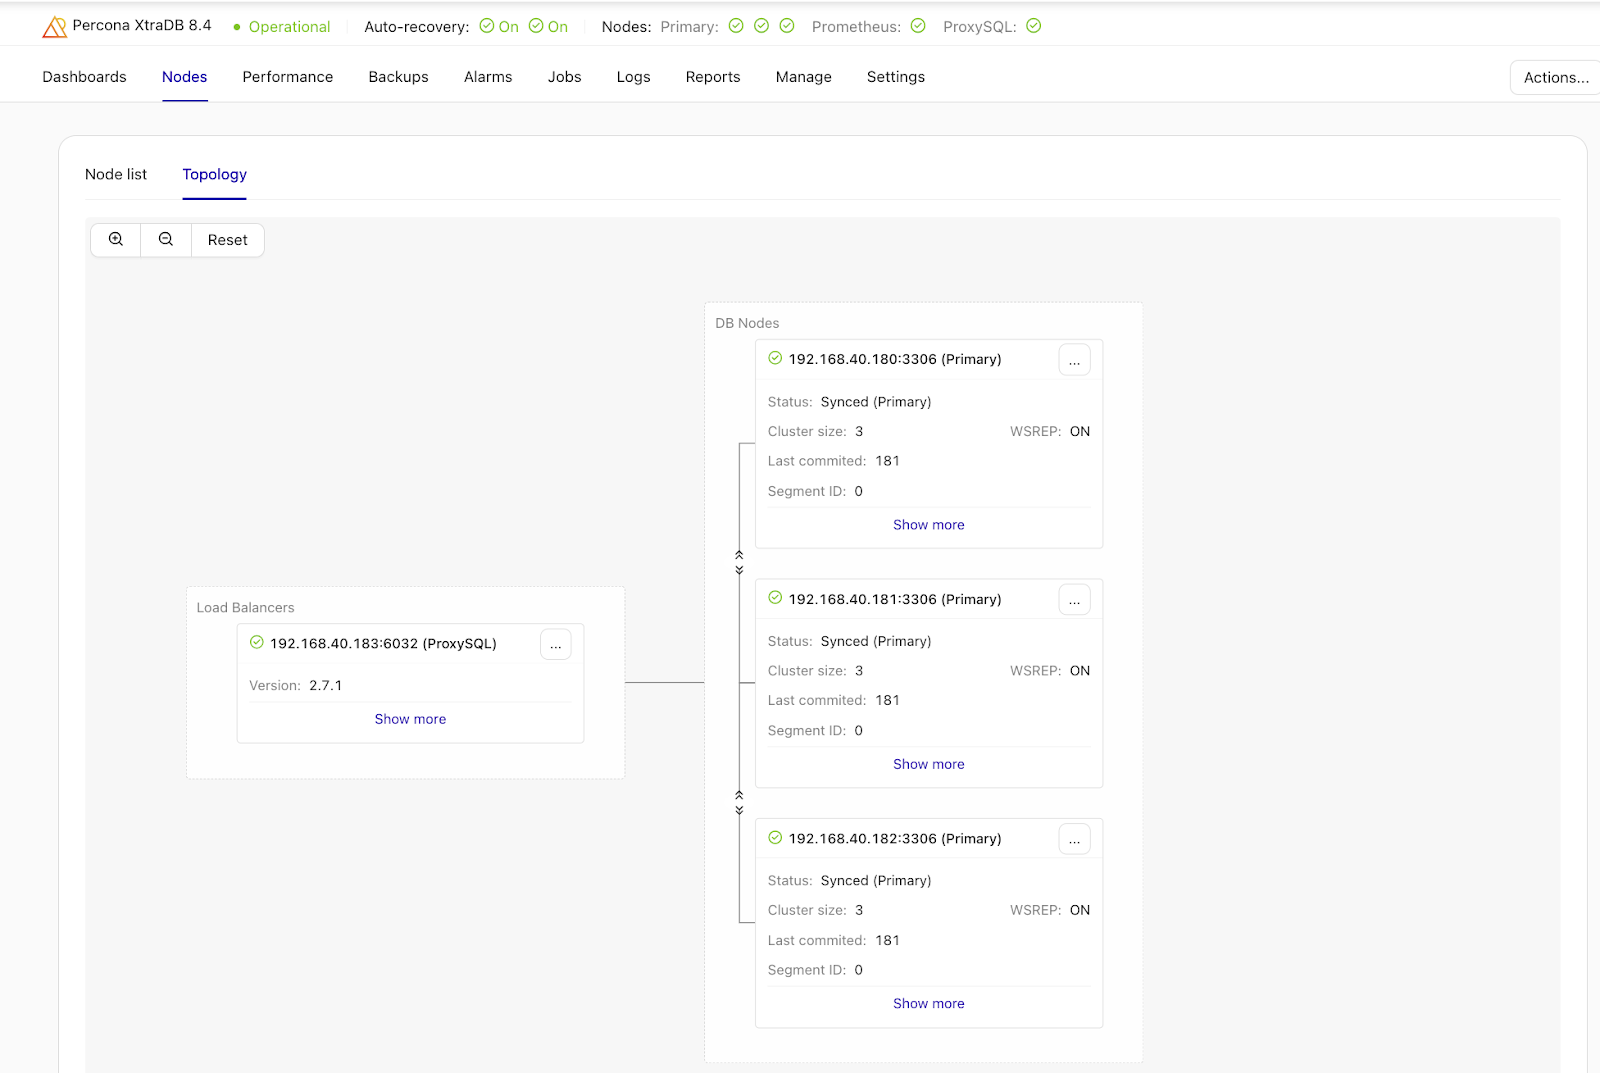The height and width of the screenshot is (1073, 1600).
Task: Click the health icon on node 192.168.40.182
Action: (x=775, y=838)
